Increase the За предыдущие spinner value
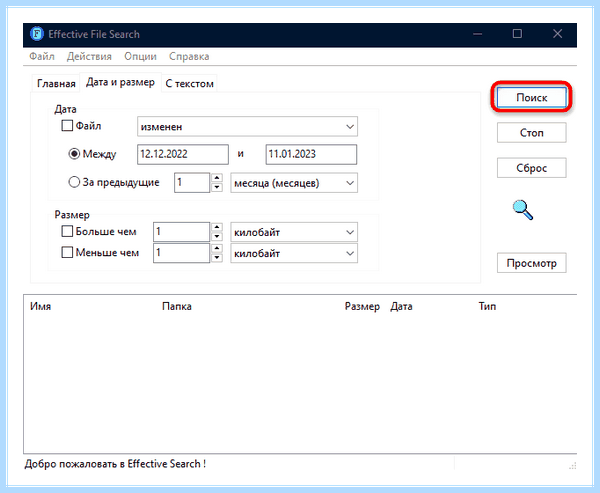Image resolution: width=600 pixels, height=493 pixels. point(217,178)
